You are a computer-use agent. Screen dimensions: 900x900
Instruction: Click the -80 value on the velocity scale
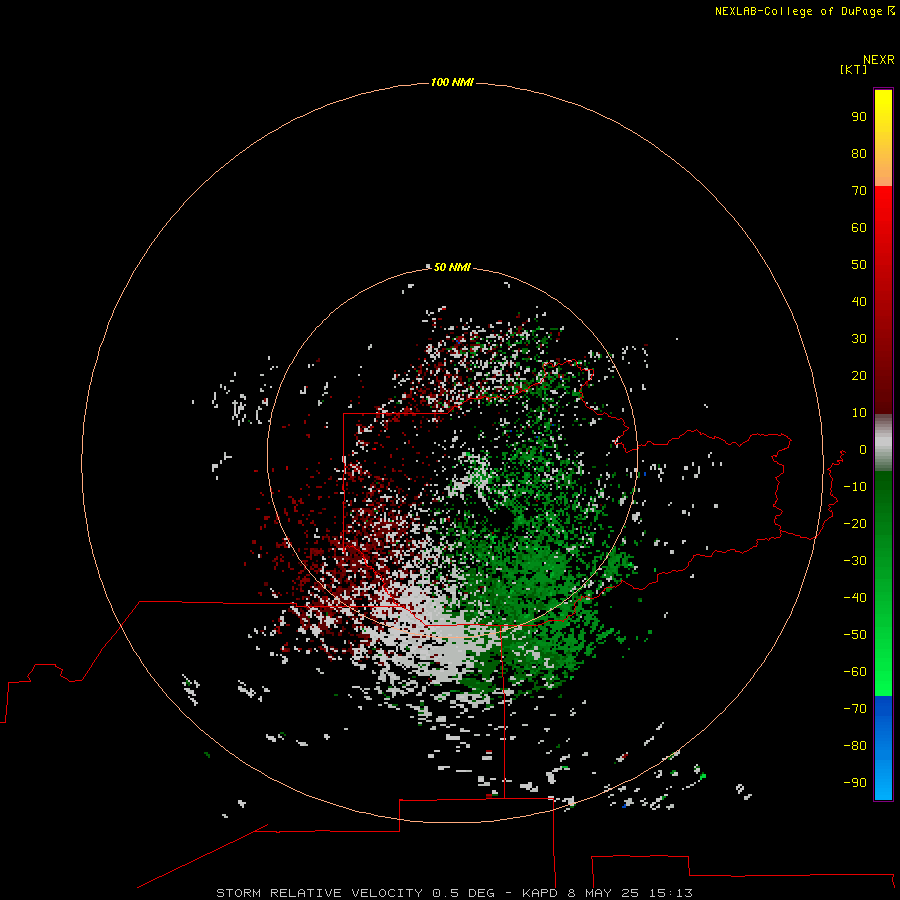855,746
